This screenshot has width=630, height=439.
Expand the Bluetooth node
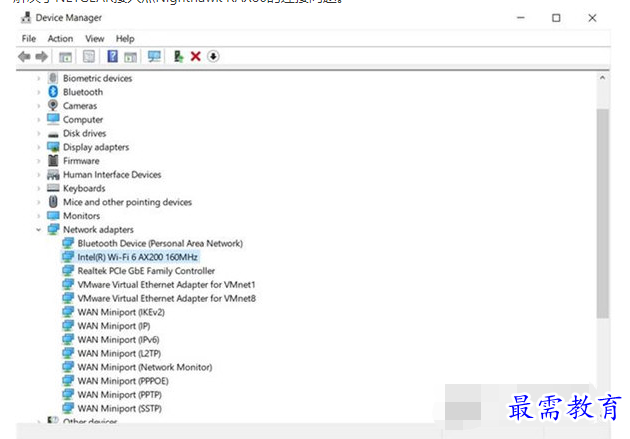click(39, 92)
